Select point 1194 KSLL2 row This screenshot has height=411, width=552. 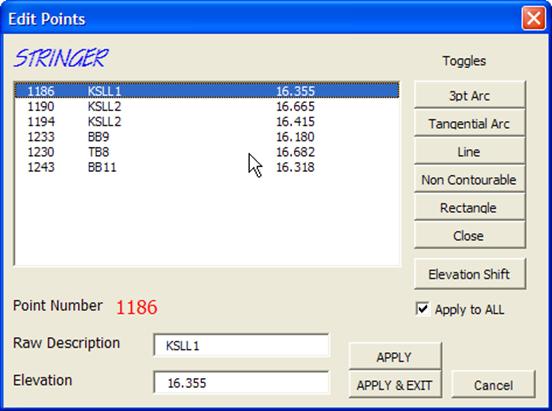(x=207, y=122)
